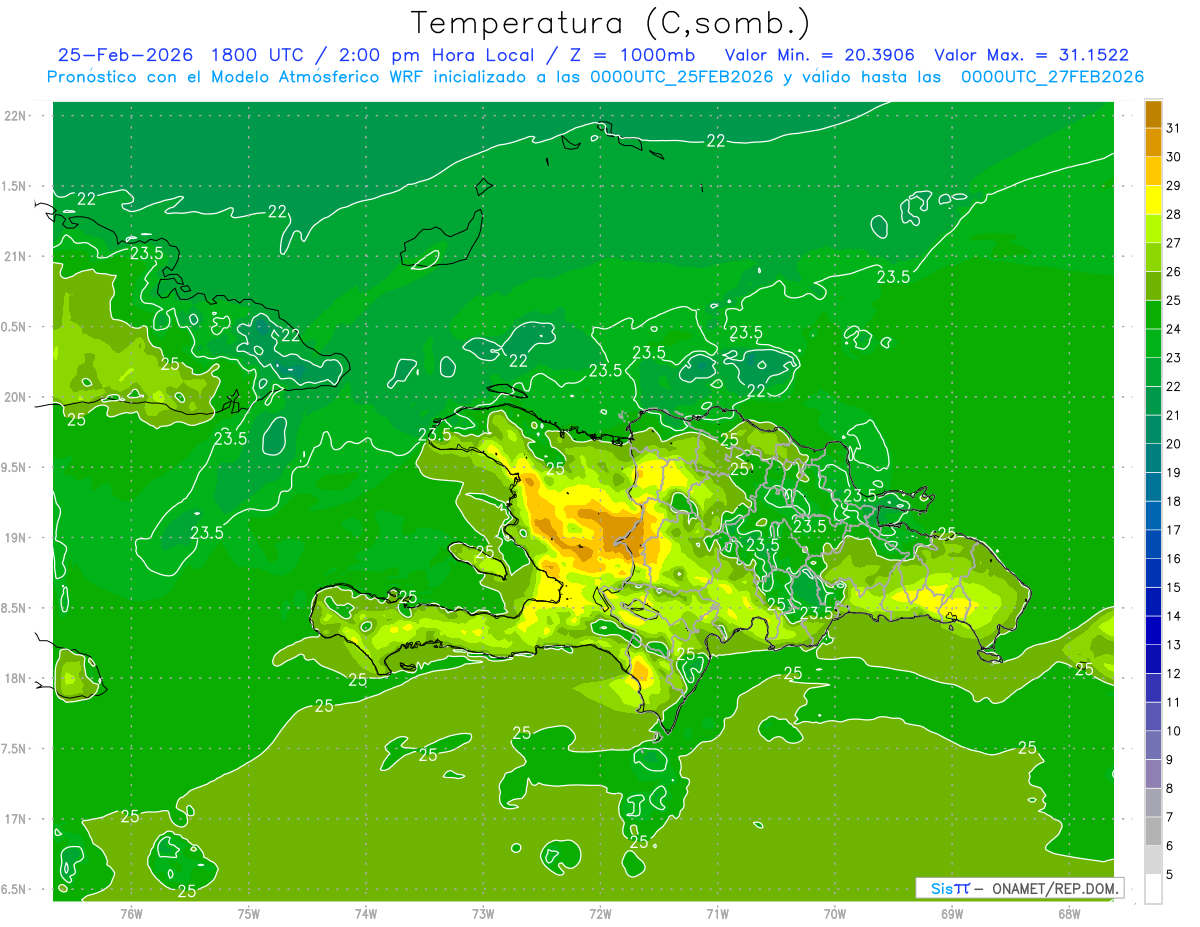The height and width of the screenshot is (927, 1200).
Task: Click longitude axis label "74W"
Action: pos(366,914)
